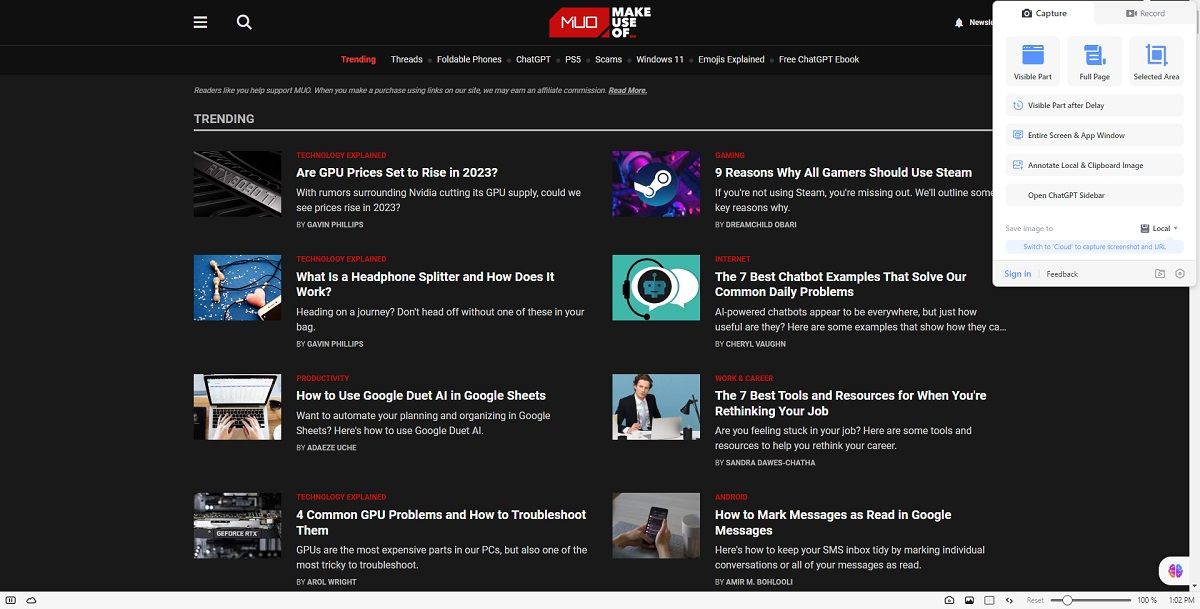This screenshot has width=1200, height=609.
Task: Open extension settings gear icon
Action: [1180, 274]
